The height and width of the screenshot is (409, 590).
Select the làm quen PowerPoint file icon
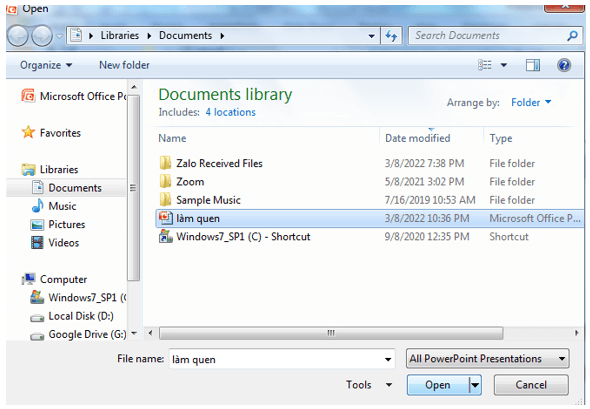point(166,218)
